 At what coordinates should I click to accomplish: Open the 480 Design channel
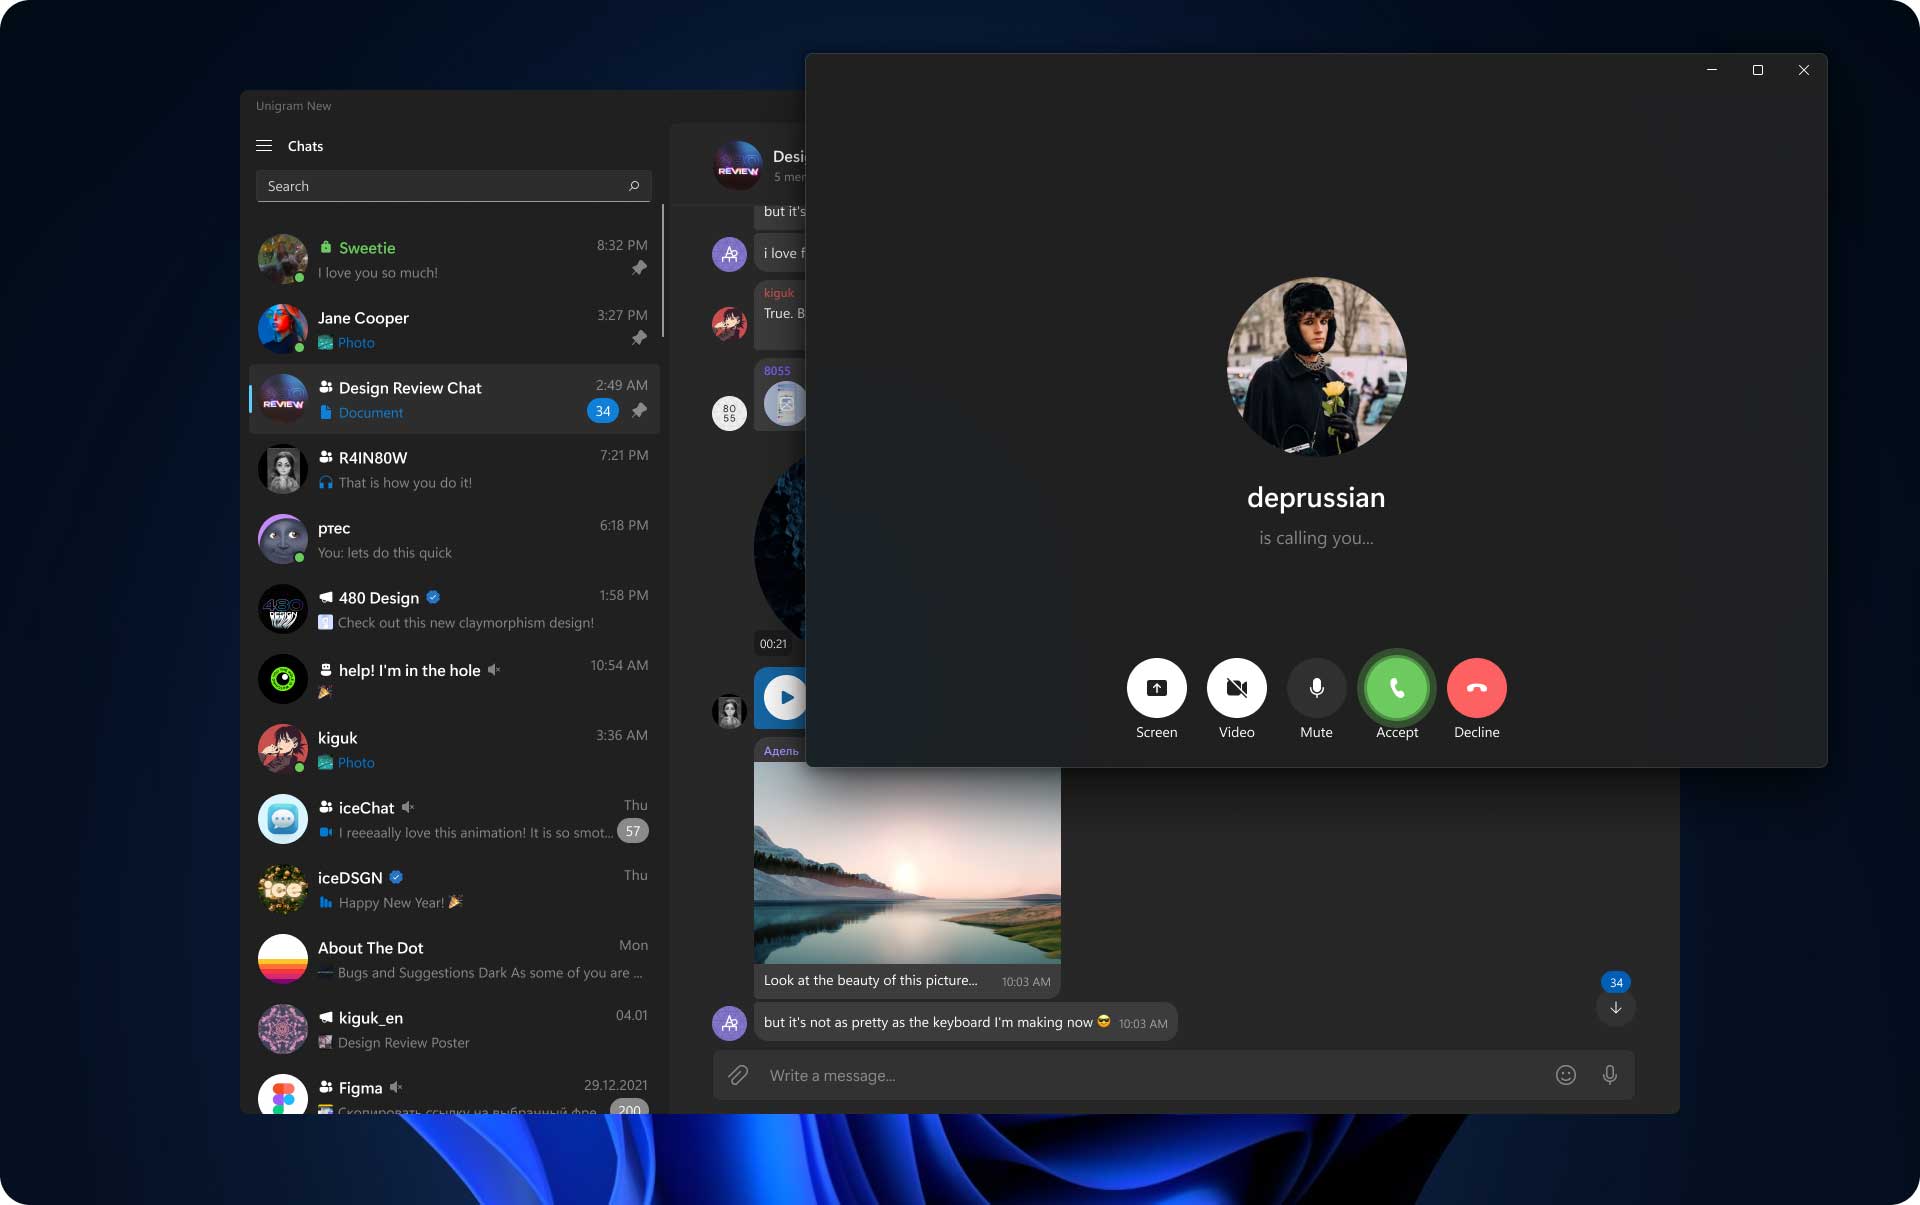coord(454,609)
